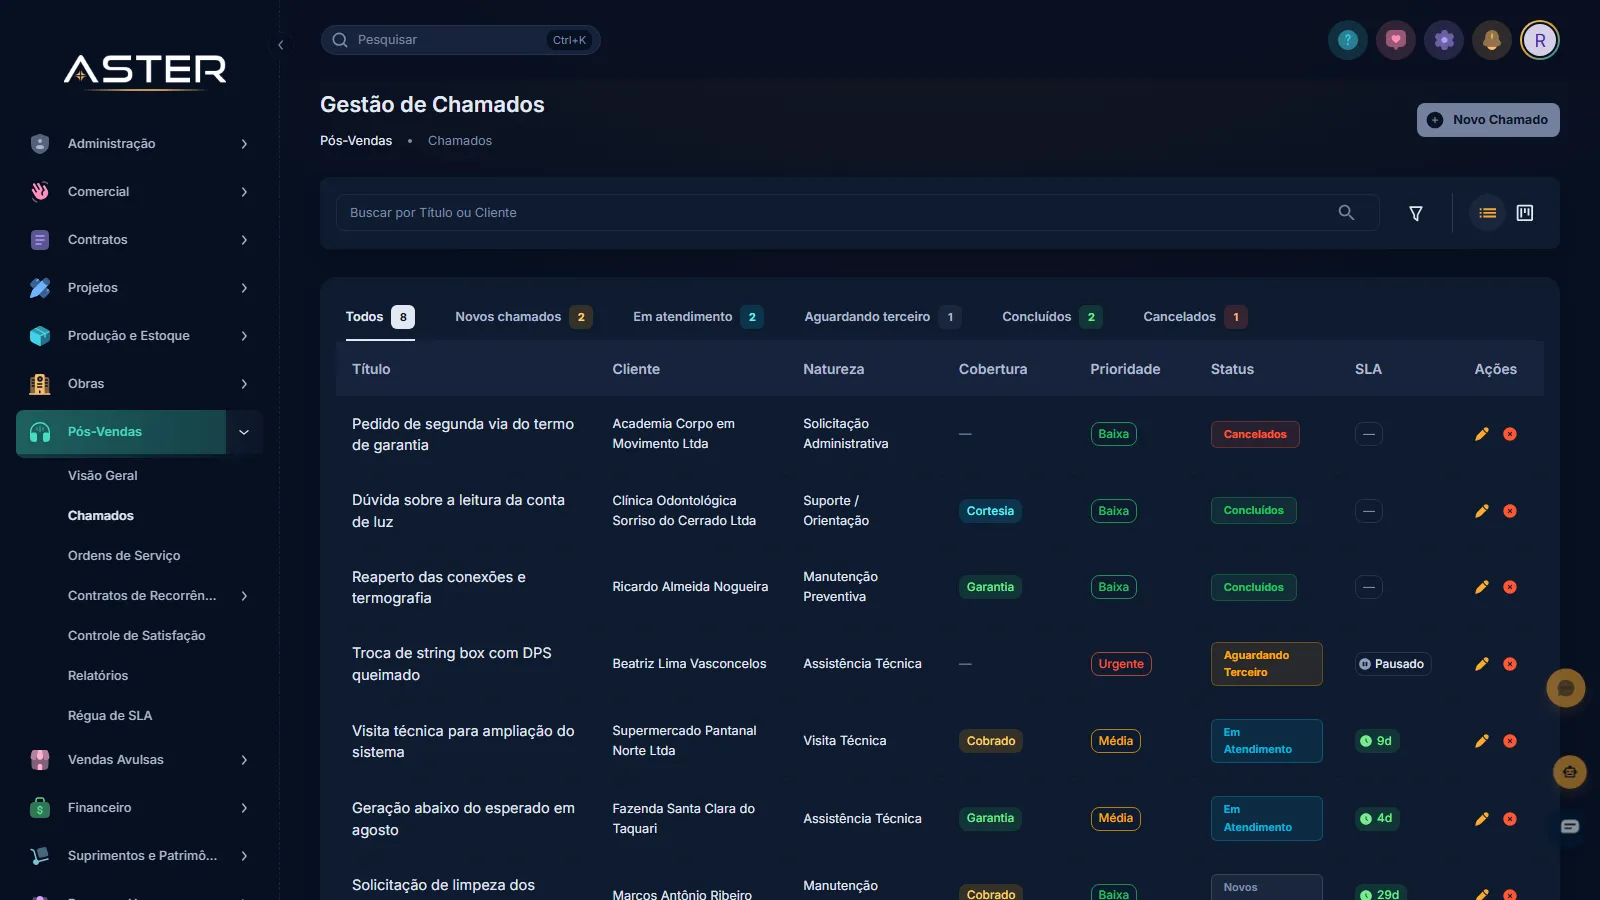Click the Urgente priority badge
Image resolution: width=1600 pixels, height=900 pixels.
click(x=1121, y=664)
